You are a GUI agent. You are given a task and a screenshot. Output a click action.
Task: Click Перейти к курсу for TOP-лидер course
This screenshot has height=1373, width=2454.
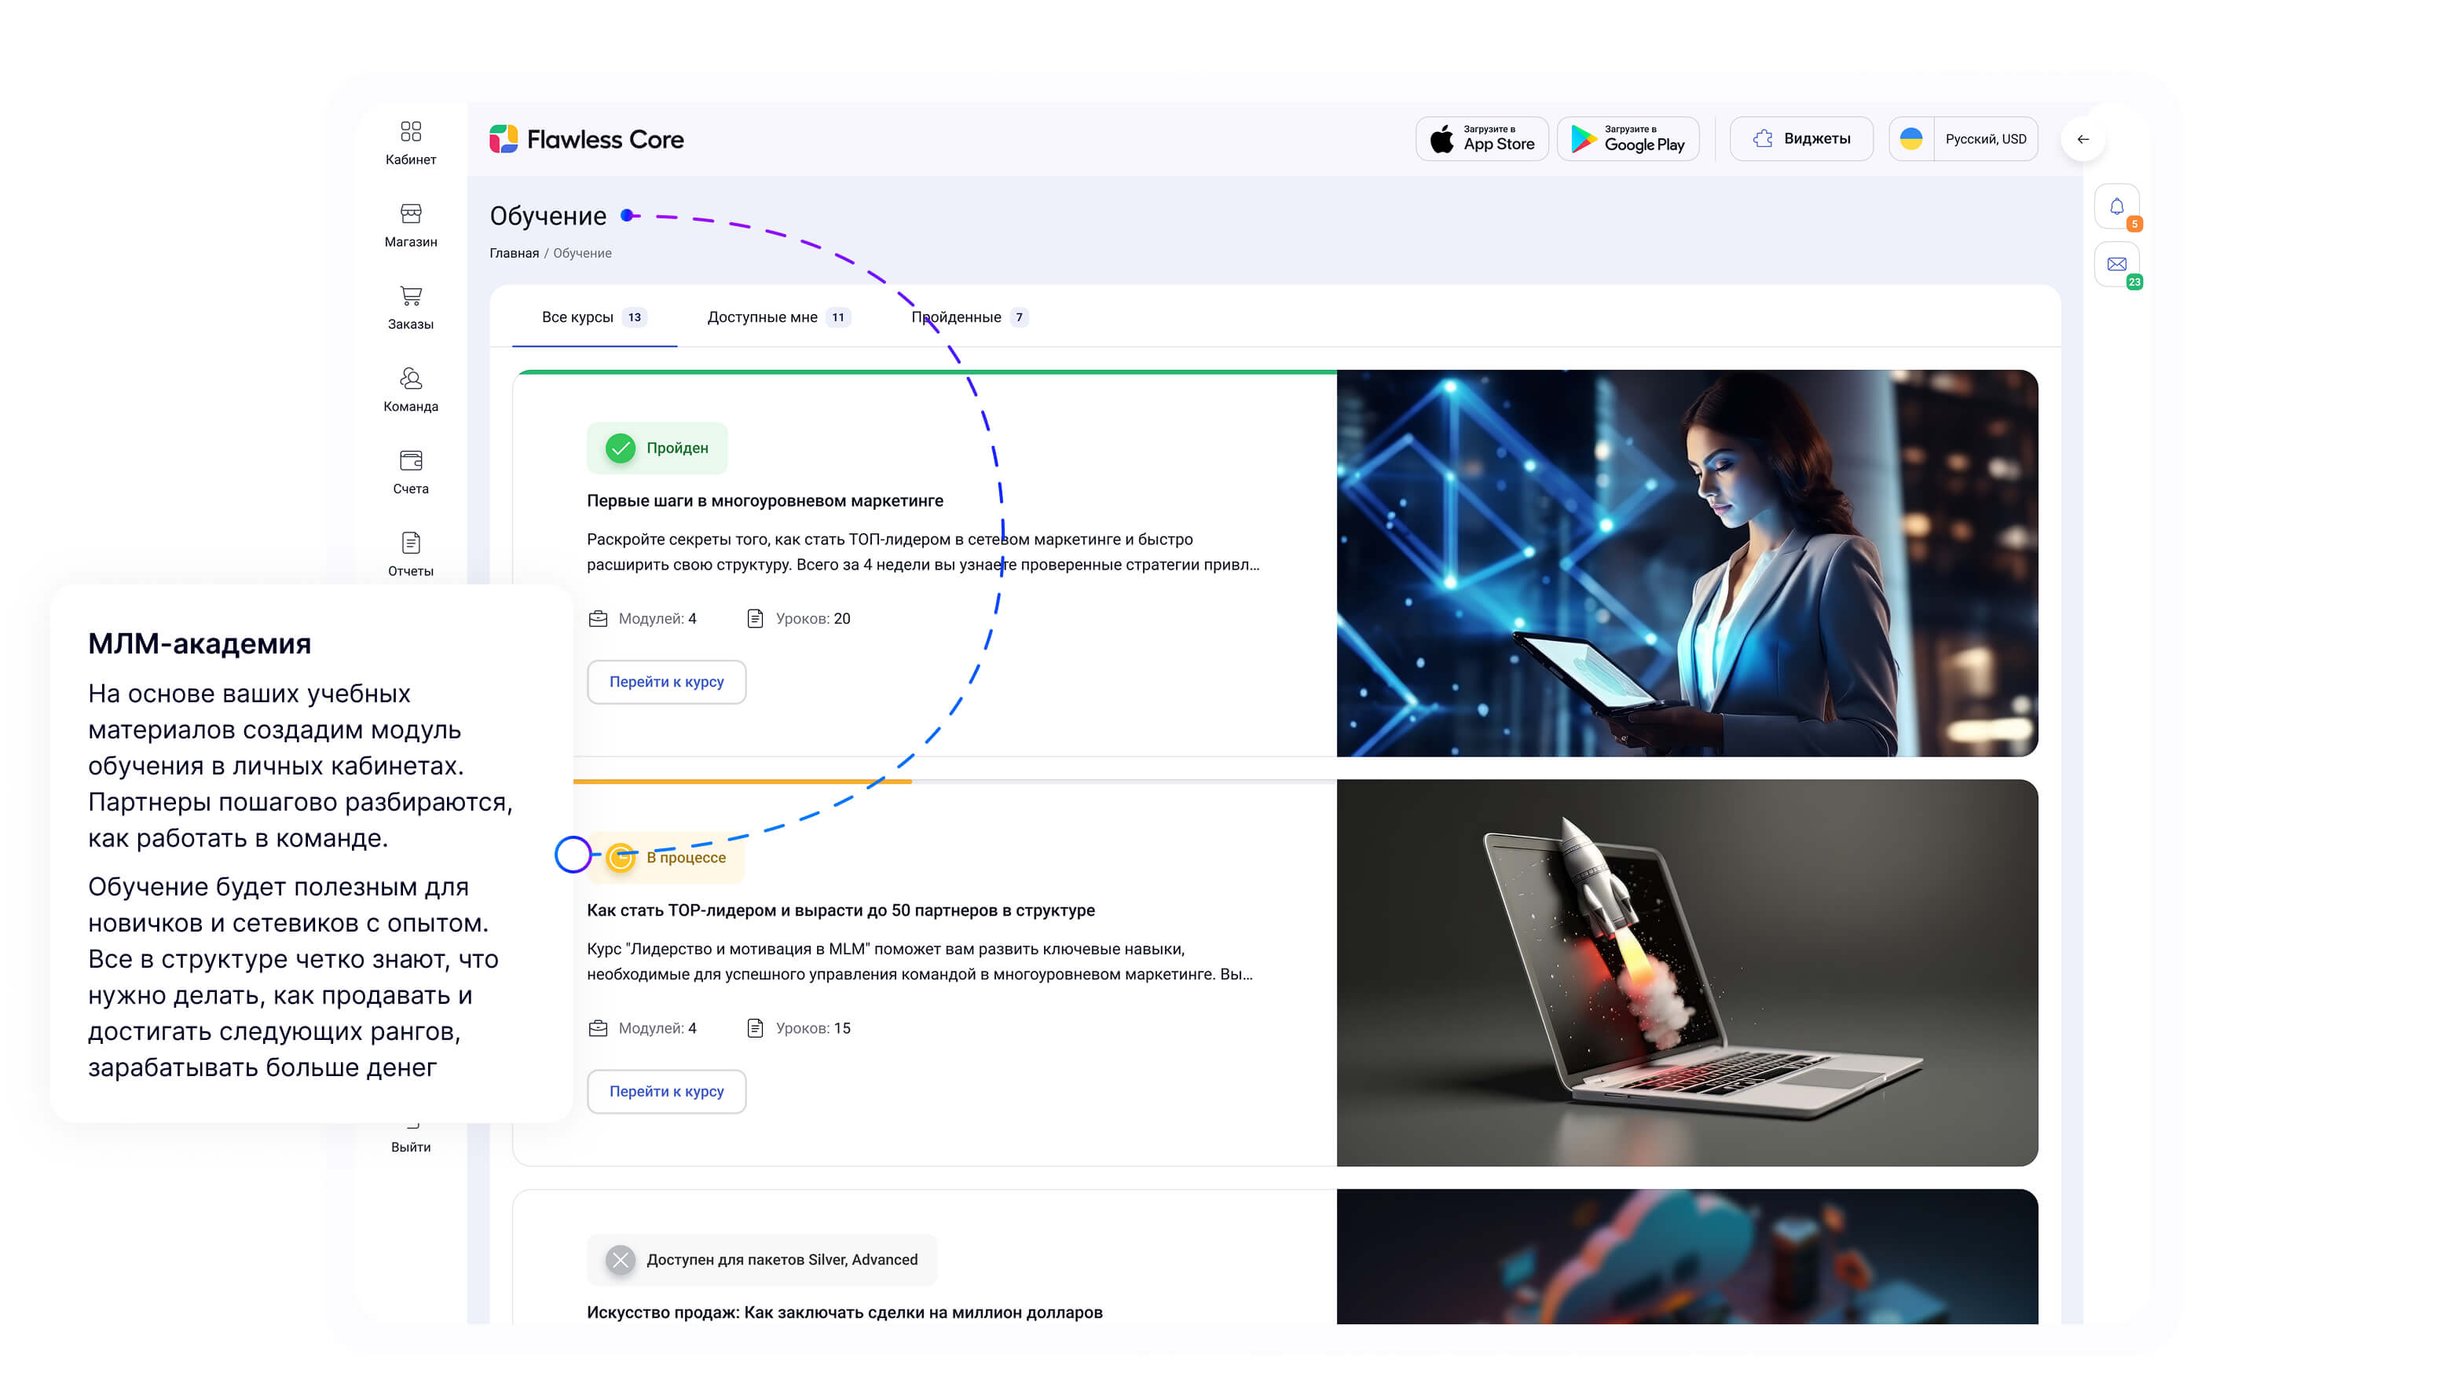coord(666,1091)
